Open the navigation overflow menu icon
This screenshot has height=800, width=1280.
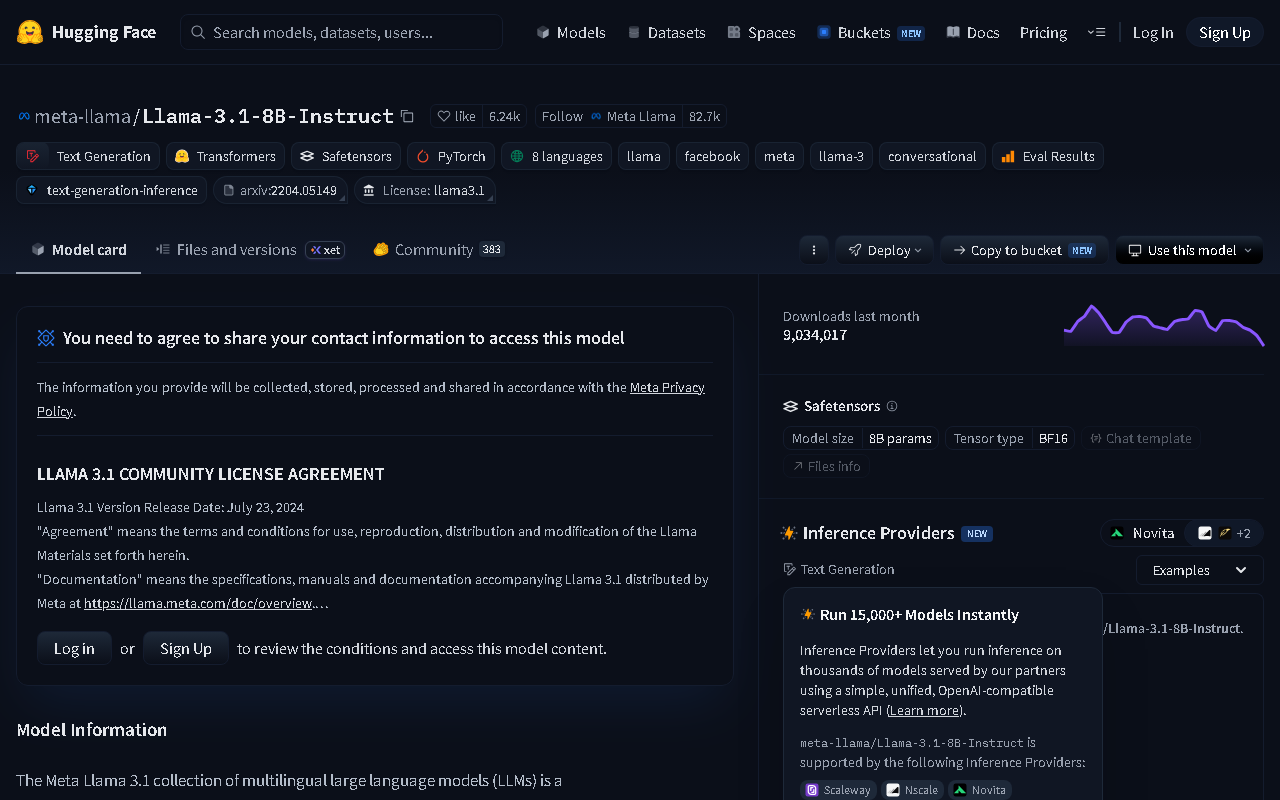click(1095, 32)
